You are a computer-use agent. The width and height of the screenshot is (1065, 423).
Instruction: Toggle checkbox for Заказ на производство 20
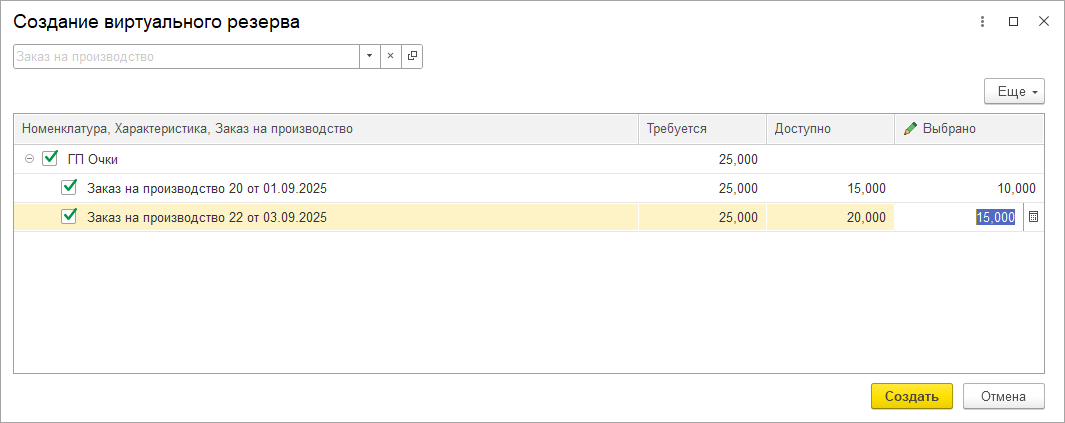pos(69,188)
